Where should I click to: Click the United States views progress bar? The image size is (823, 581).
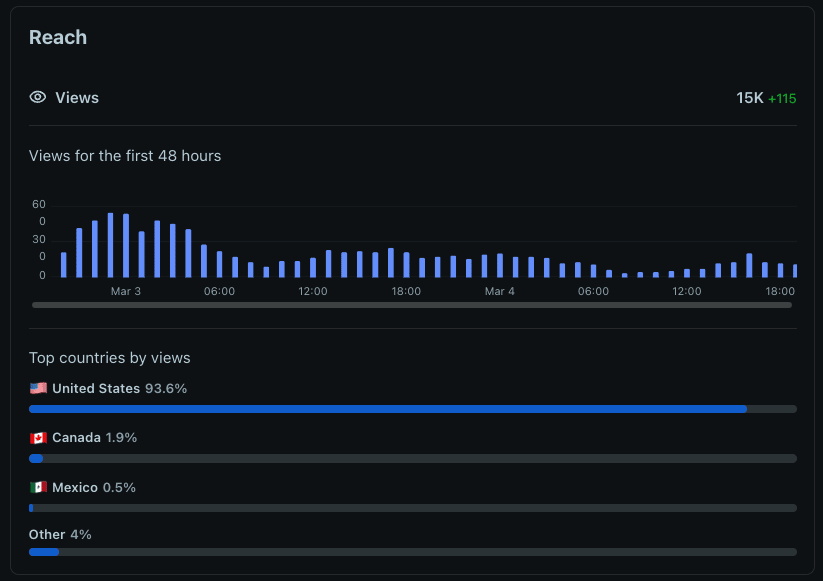[x=412, y=409]
